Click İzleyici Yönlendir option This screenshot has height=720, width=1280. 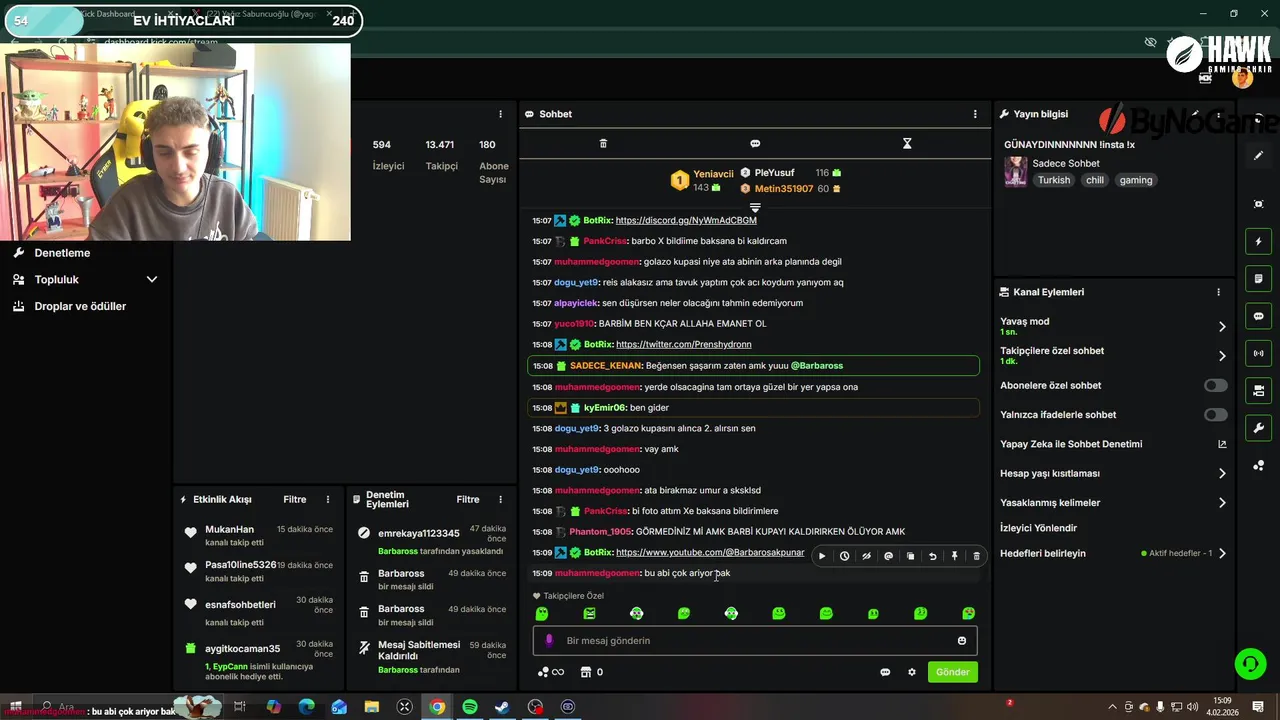(x=1038, y=528)
